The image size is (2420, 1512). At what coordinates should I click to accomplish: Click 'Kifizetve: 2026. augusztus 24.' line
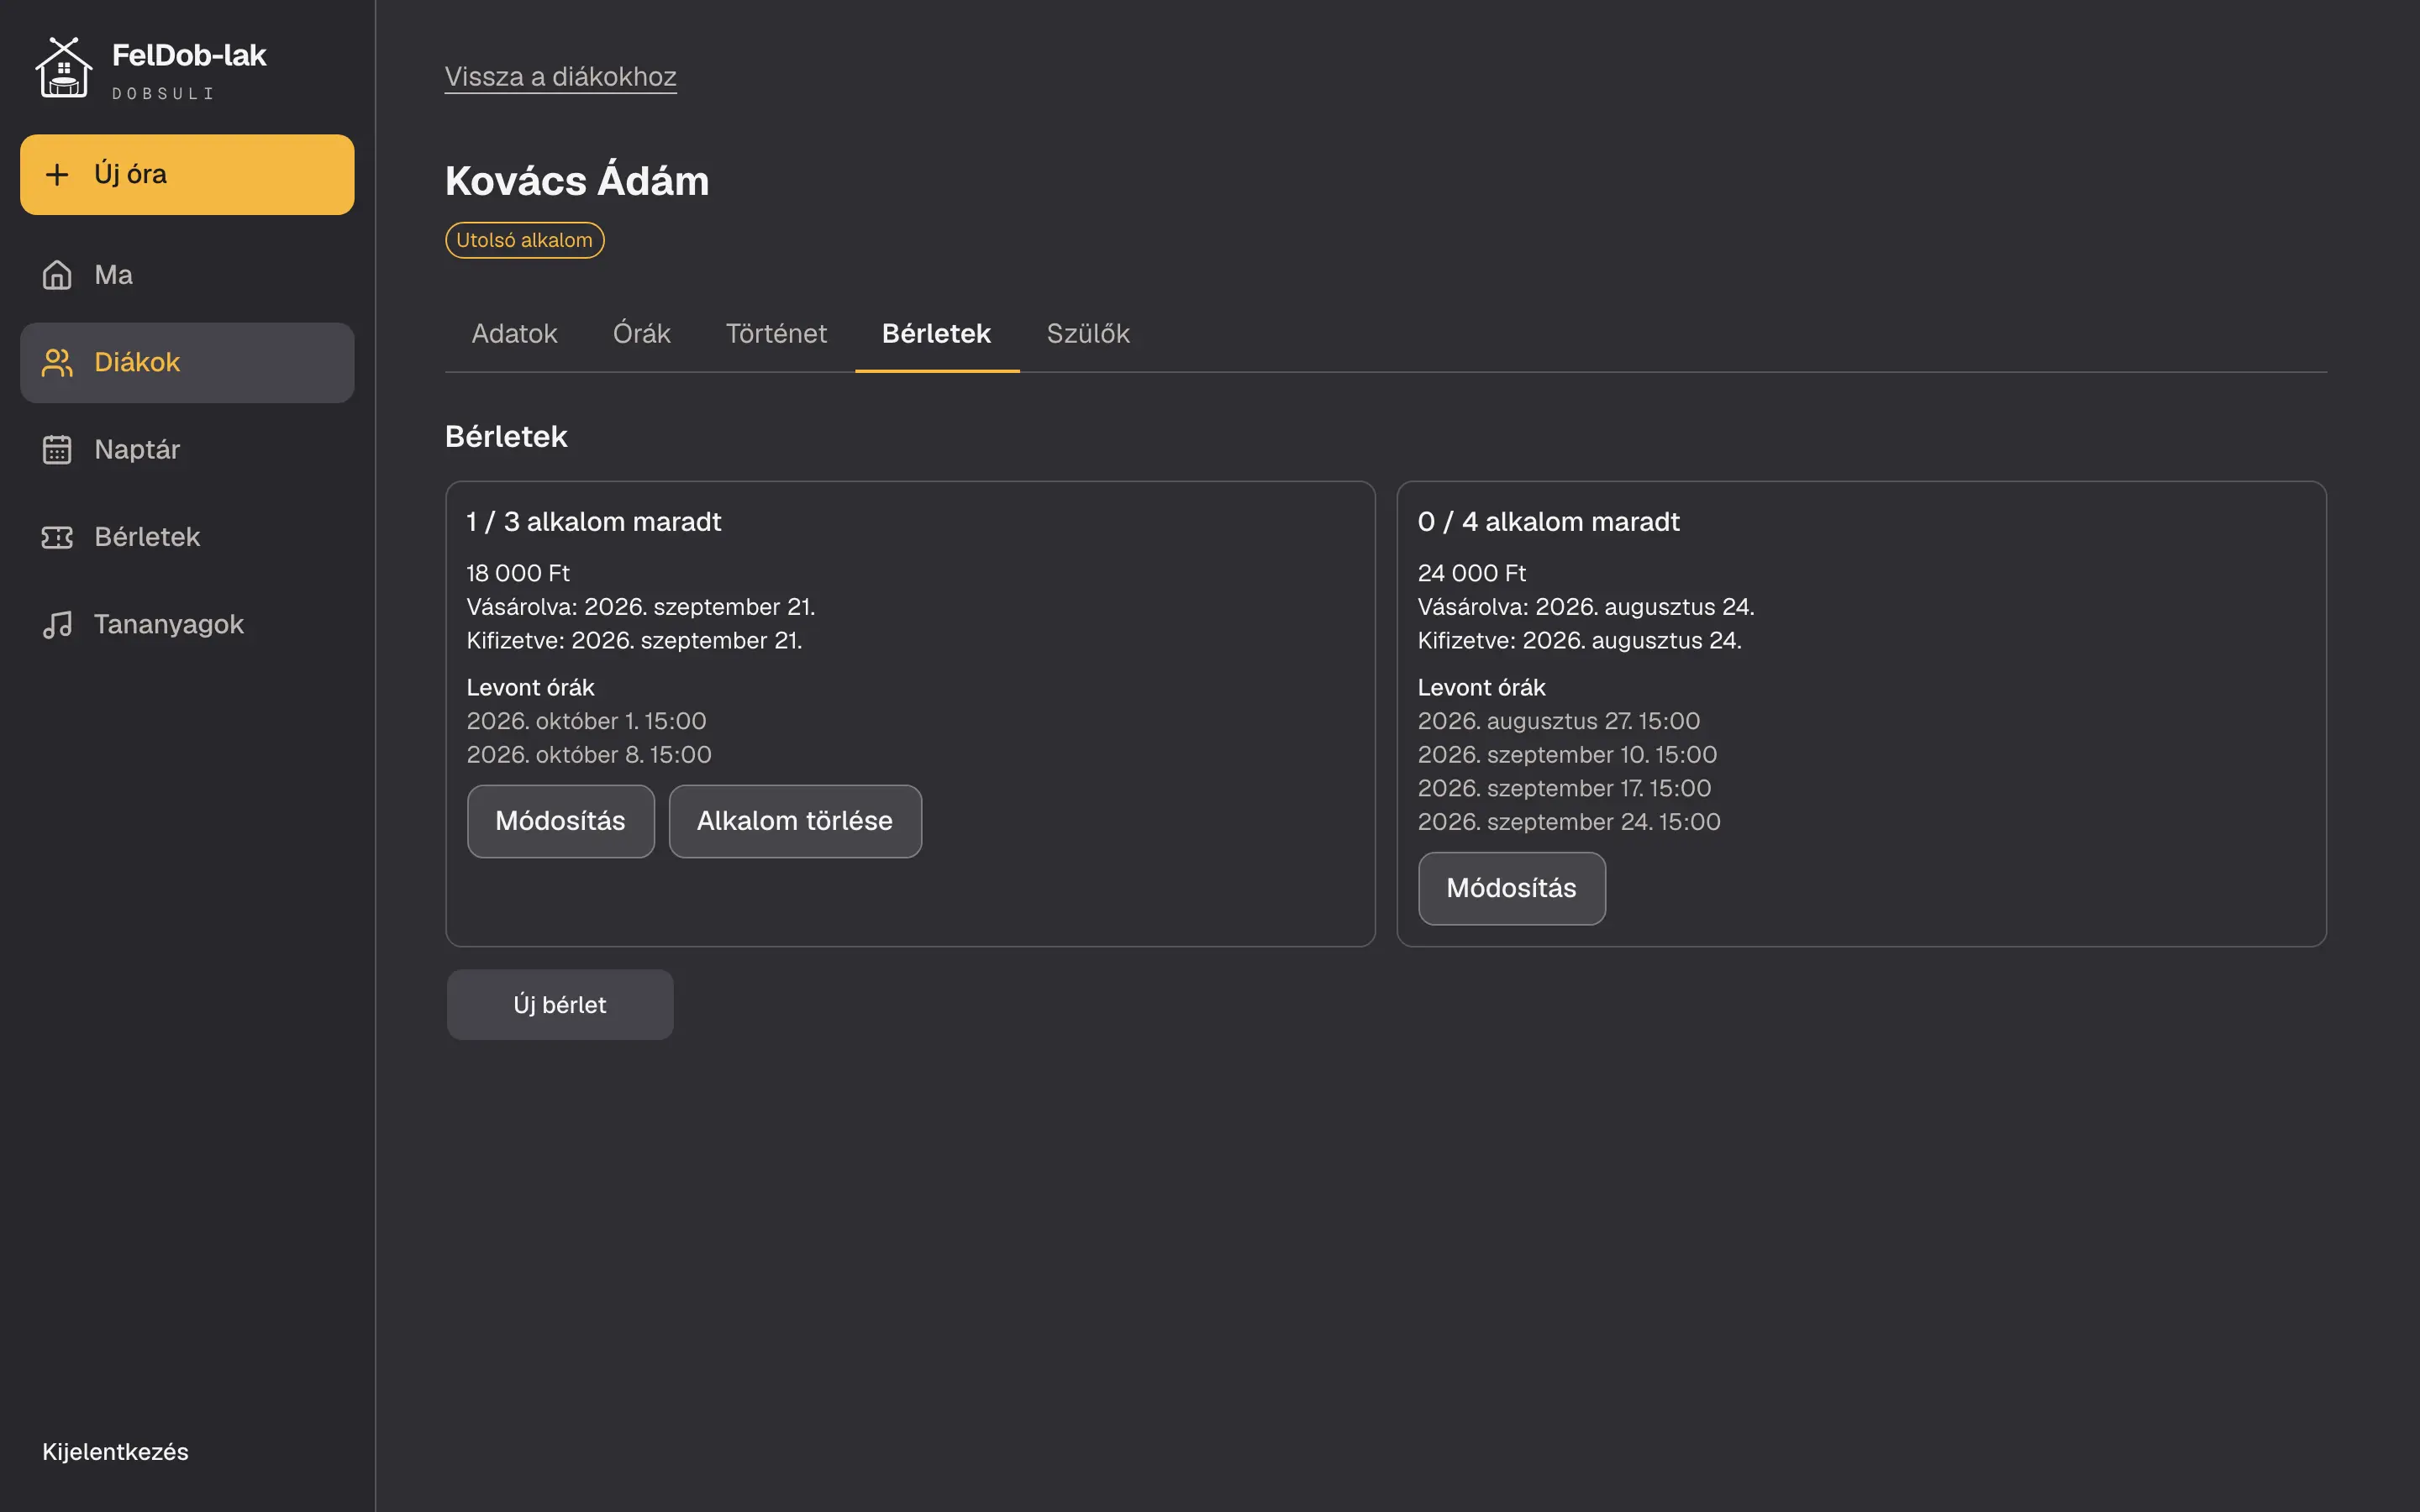click(x=1579, y=640)
